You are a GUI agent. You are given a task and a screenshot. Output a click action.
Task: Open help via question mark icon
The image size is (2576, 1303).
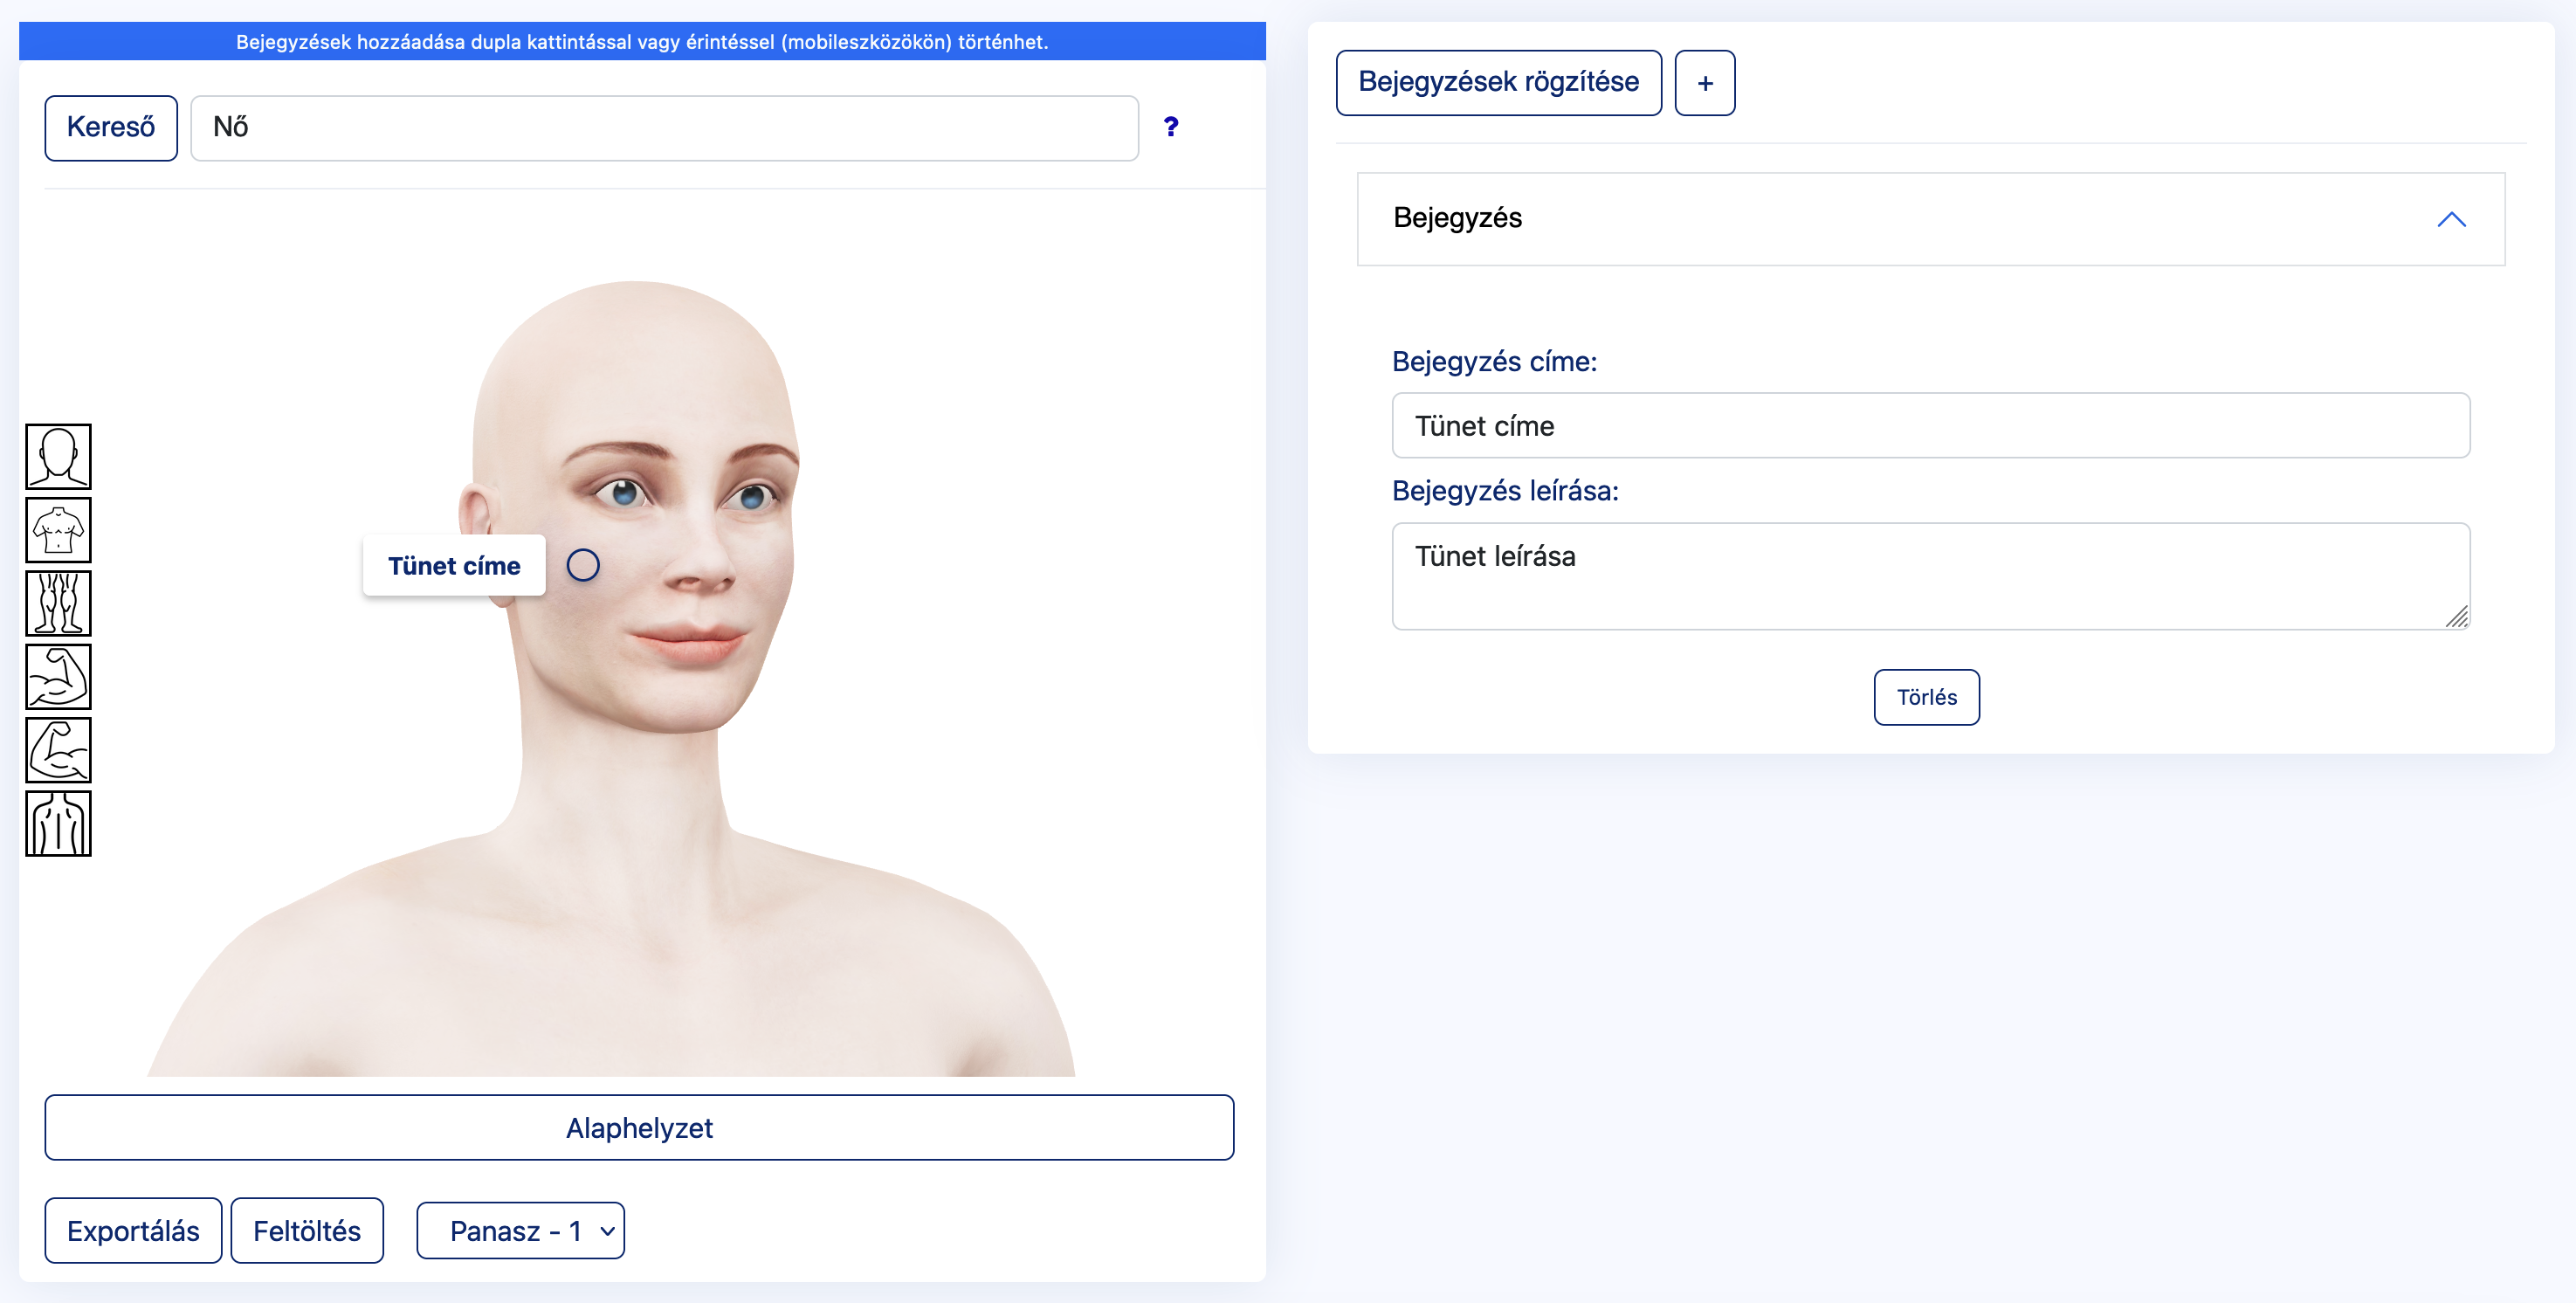(1171, 127)
